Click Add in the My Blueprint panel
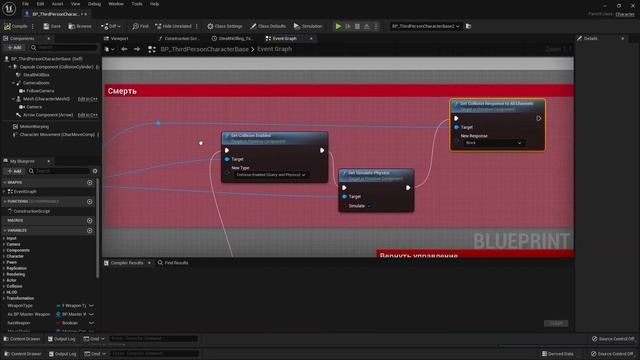The width and height of the screenshot is (640, 360). coord(14,171)
